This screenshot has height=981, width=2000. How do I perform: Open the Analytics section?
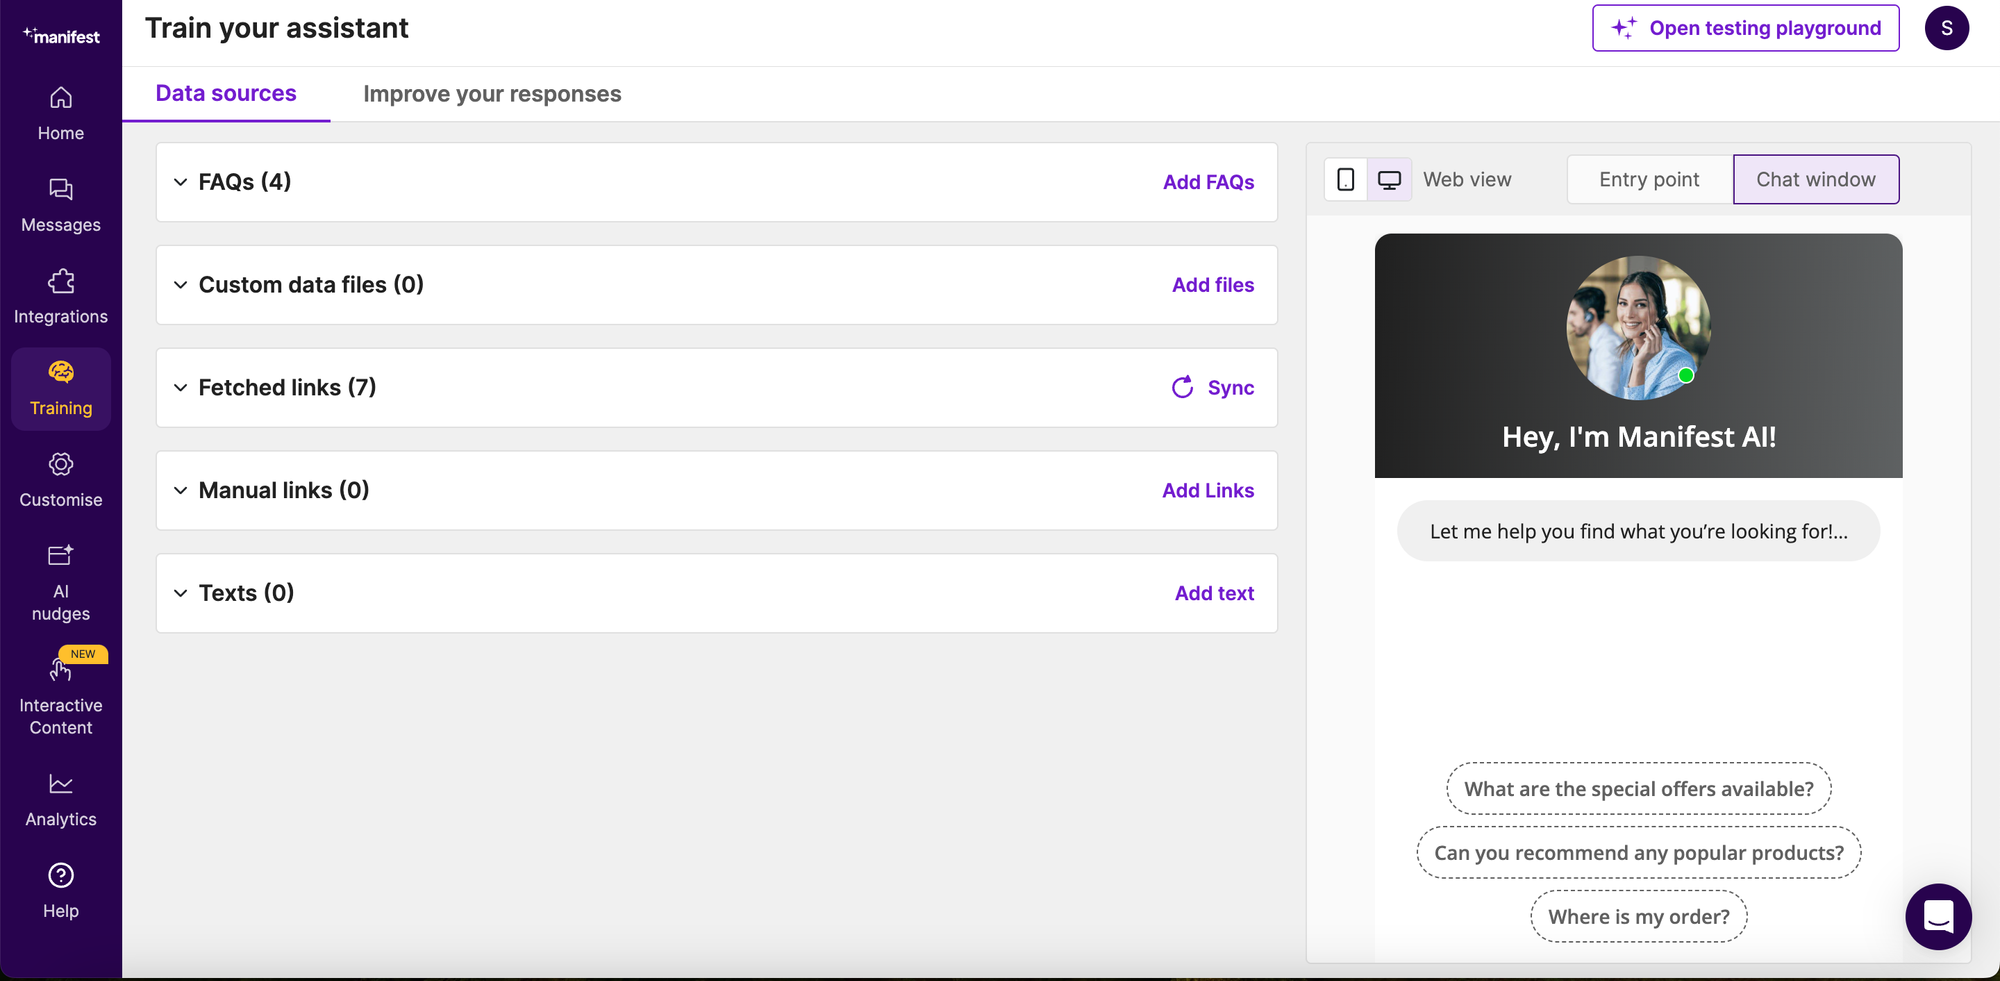[60, 796]
